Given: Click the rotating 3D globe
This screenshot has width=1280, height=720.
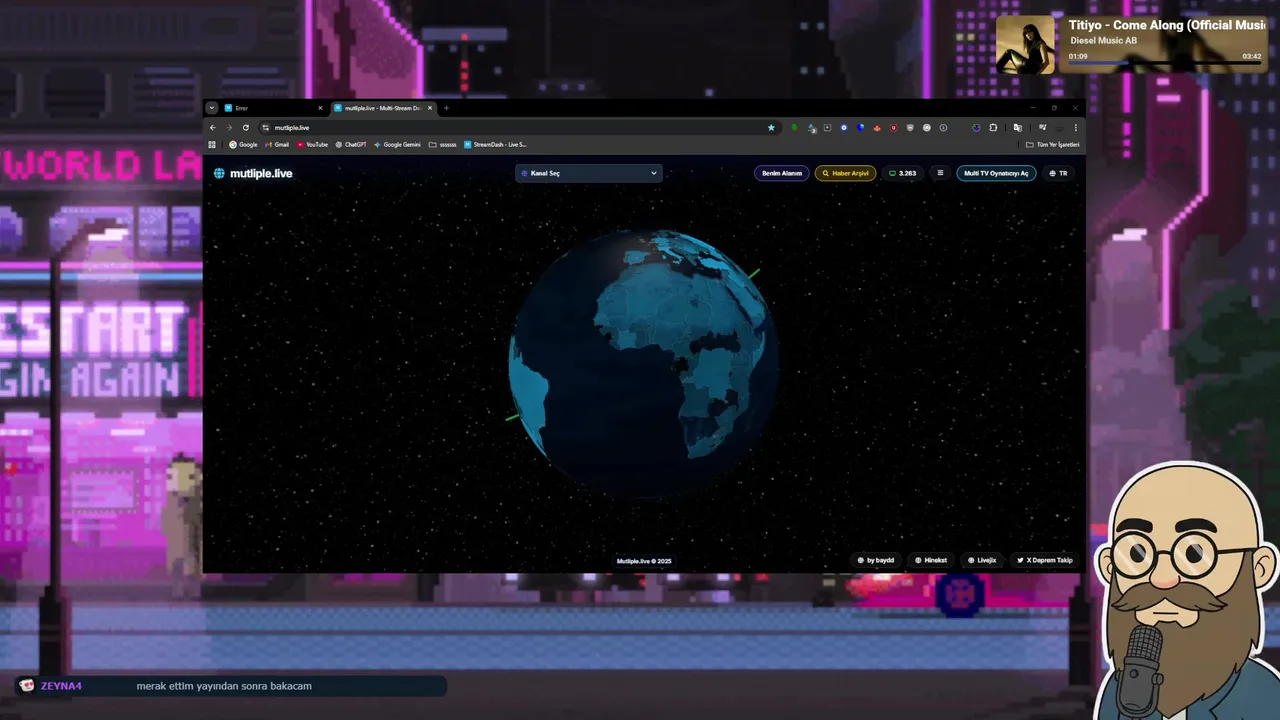Looking at the screenshot, I should 643,363.
